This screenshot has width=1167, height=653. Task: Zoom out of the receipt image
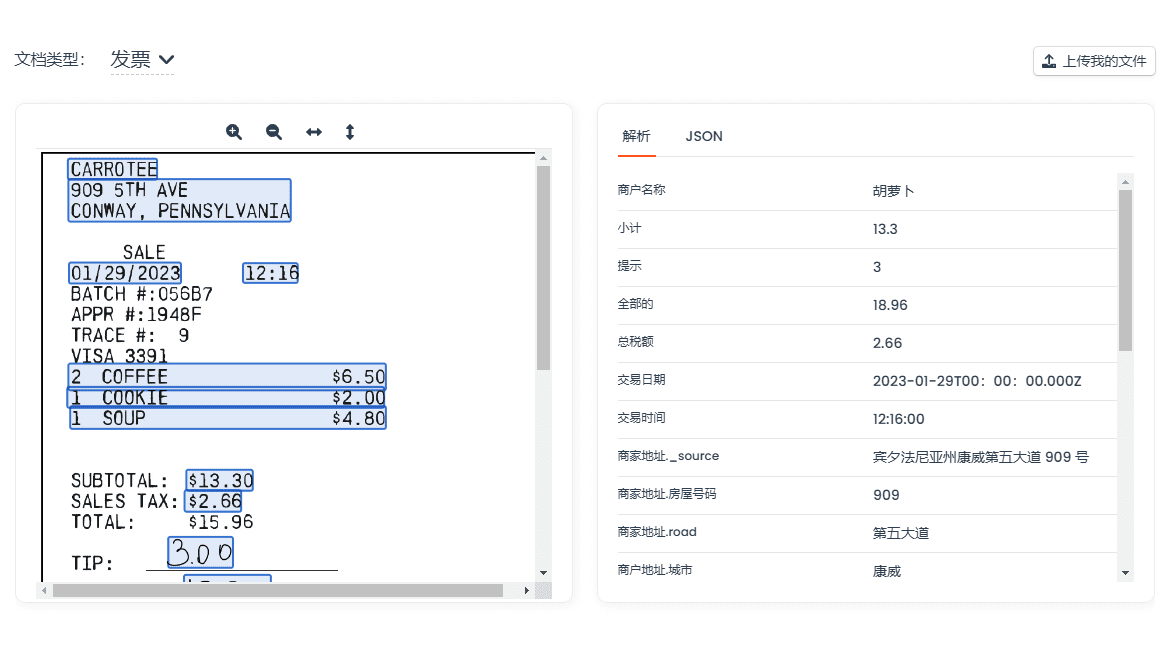(274, 132)
